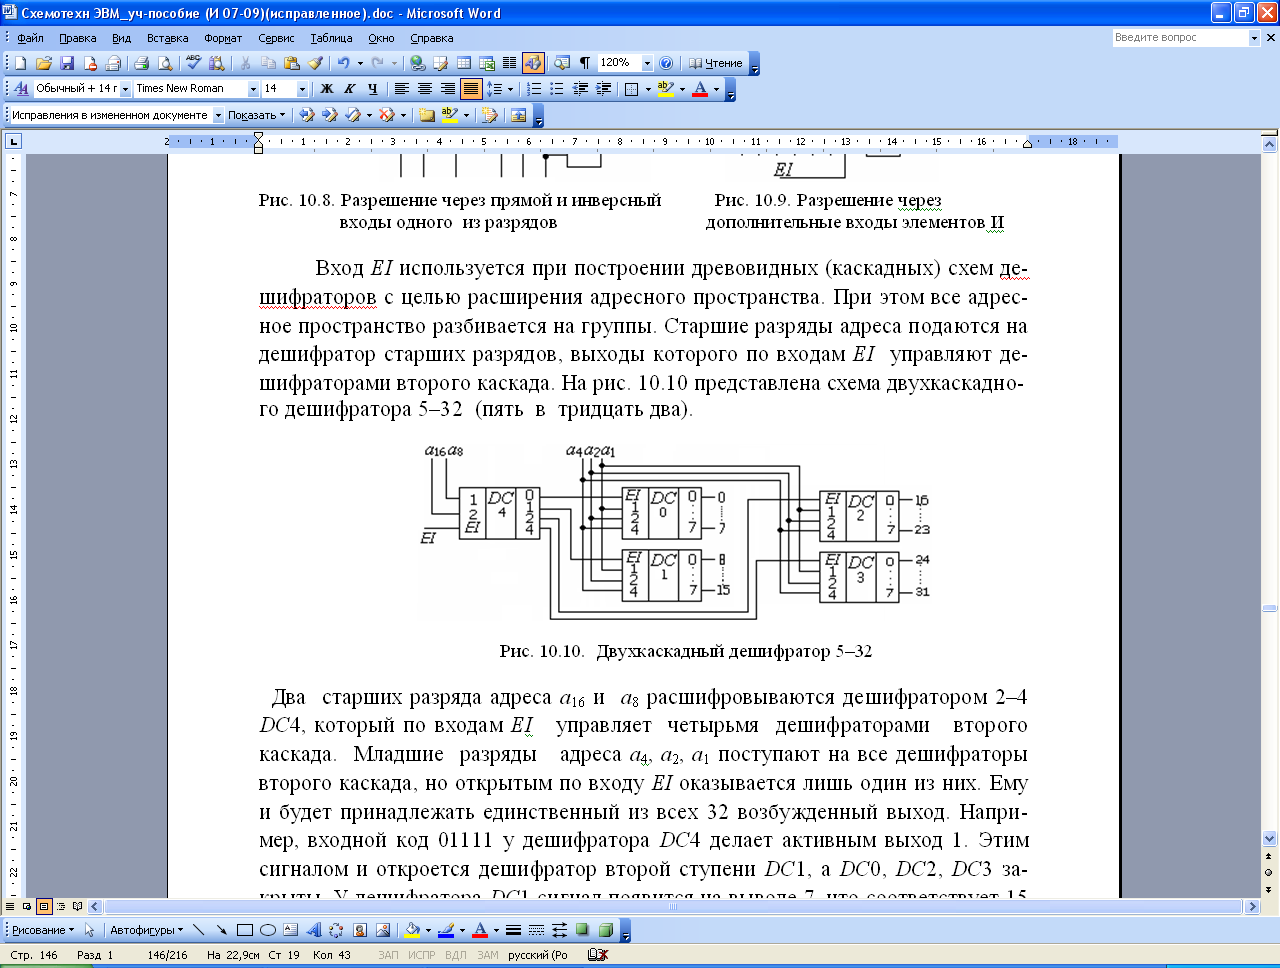
Task: Choose the Oval shape tool
Action: pyautogui.click(x=267, y=930)
